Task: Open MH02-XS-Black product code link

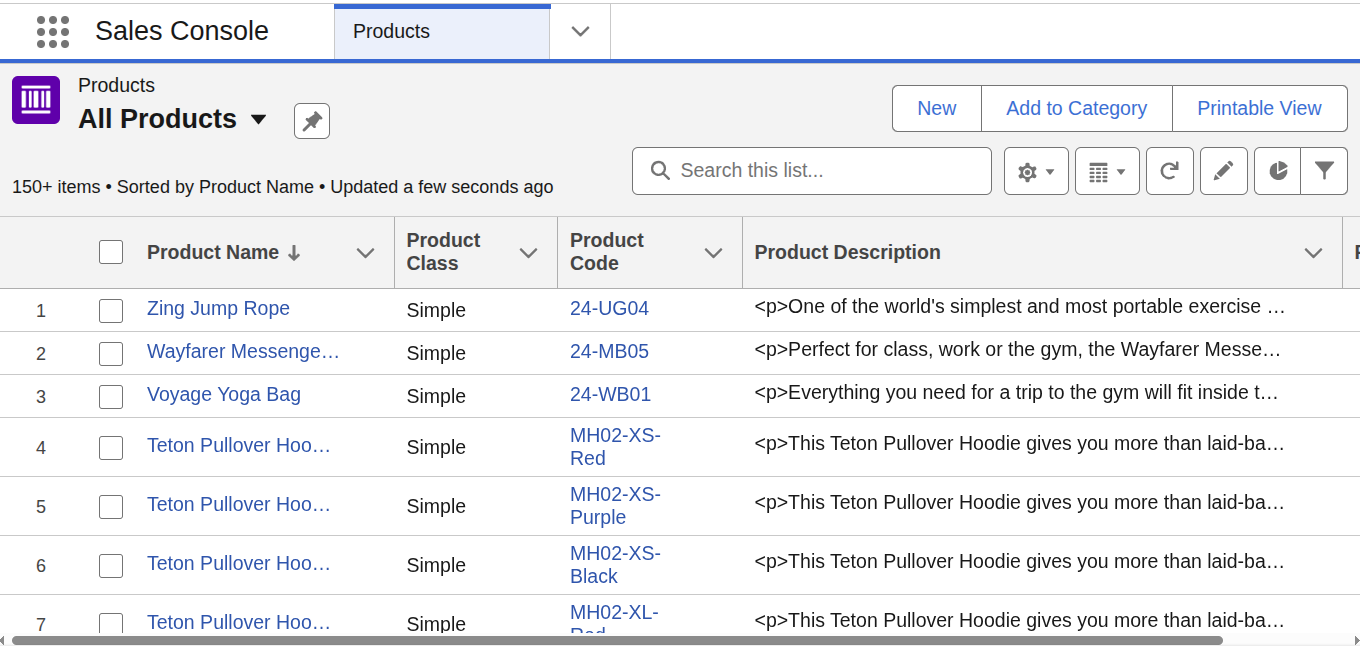Action: click(x=615, y=565)
